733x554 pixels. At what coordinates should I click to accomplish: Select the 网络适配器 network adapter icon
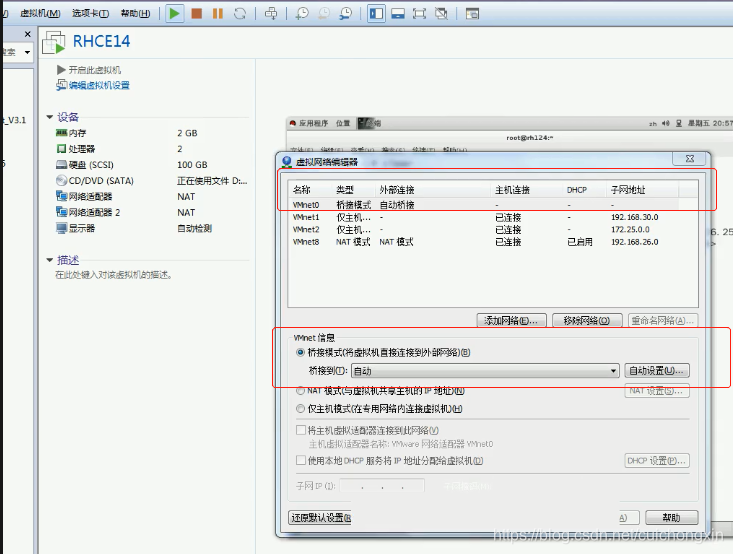[x=61, y=196]
